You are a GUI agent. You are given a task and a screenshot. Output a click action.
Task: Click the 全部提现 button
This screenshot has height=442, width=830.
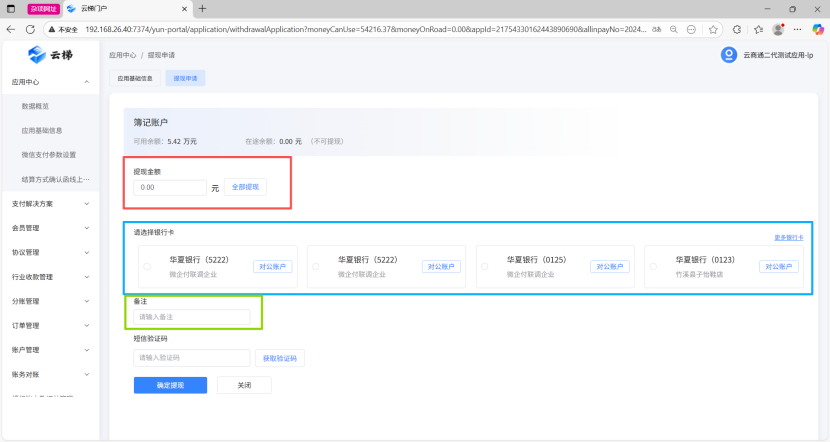click(x=245, y=187)
